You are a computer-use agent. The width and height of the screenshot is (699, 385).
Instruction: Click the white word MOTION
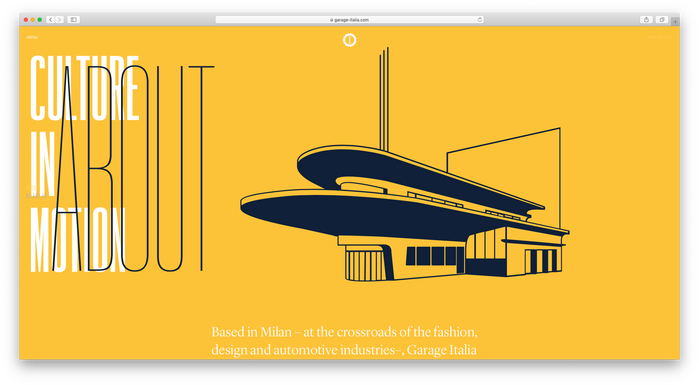click(78, 240)
